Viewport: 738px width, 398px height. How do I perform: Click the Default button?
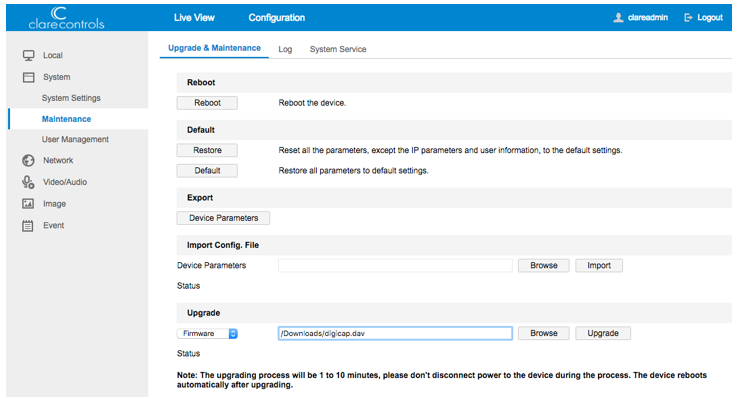click(x=207, y=171)
